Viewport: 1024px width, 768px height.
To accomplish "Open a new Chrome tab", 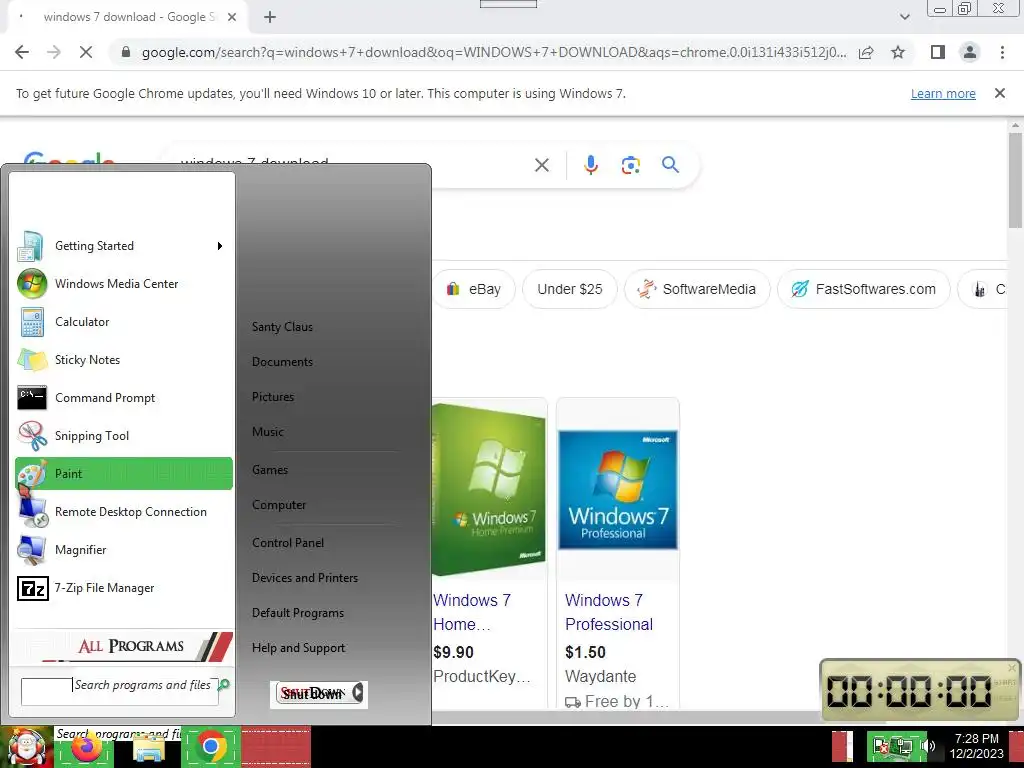I will (x=270, y=17).
